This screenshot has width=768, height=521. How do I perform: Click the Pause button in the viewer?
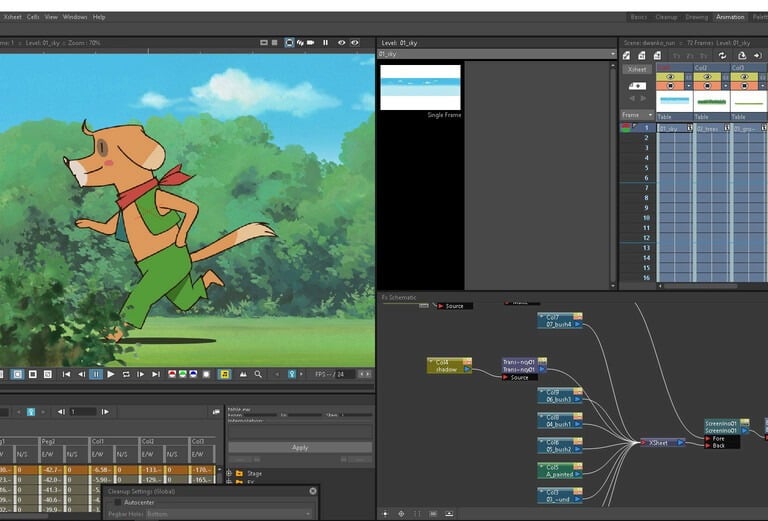click(96, 374)
